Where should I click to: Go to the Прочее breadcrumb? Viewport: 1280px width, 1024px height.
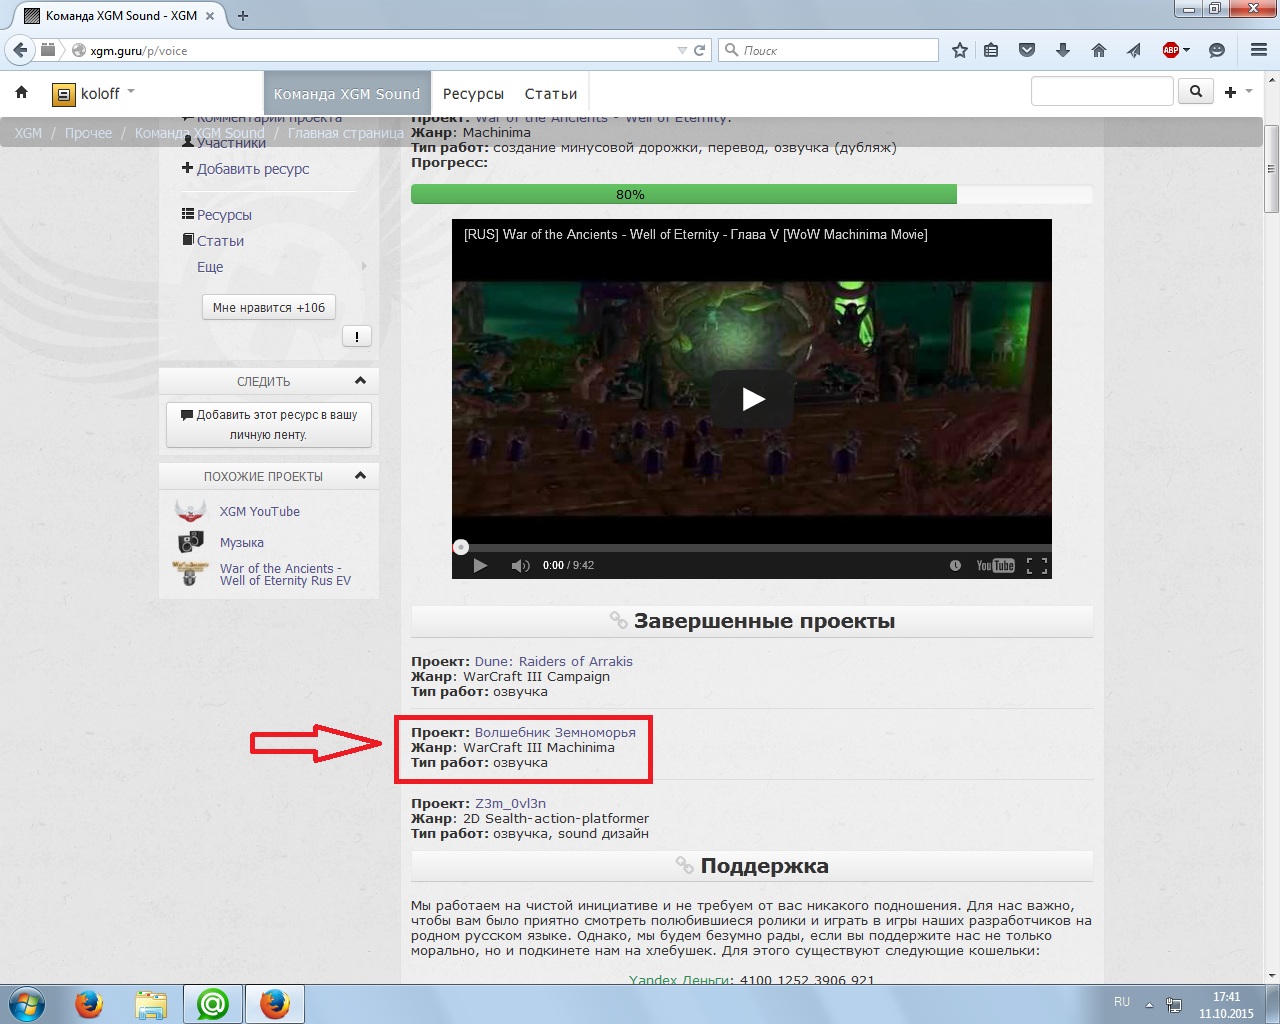88,133
